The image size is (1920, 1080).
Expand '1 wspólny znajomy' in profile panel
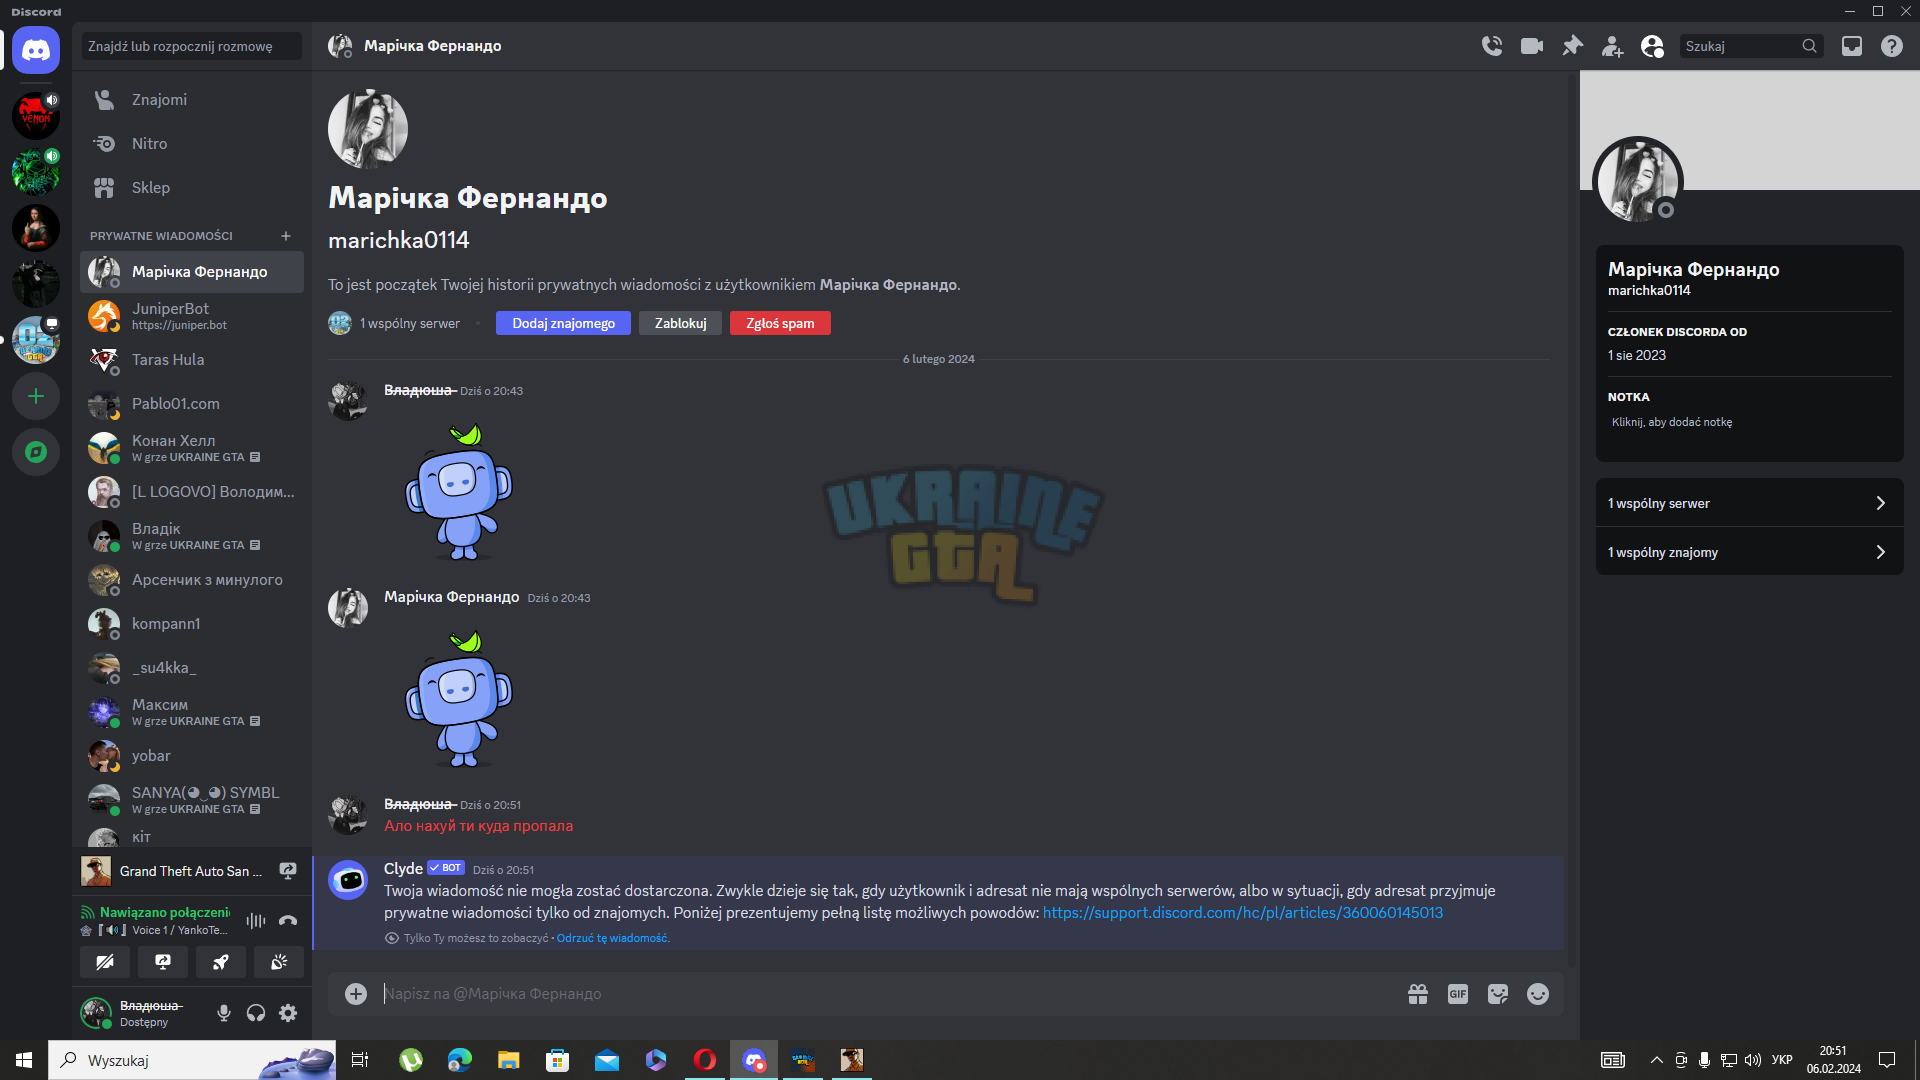tap(1749, 552)
